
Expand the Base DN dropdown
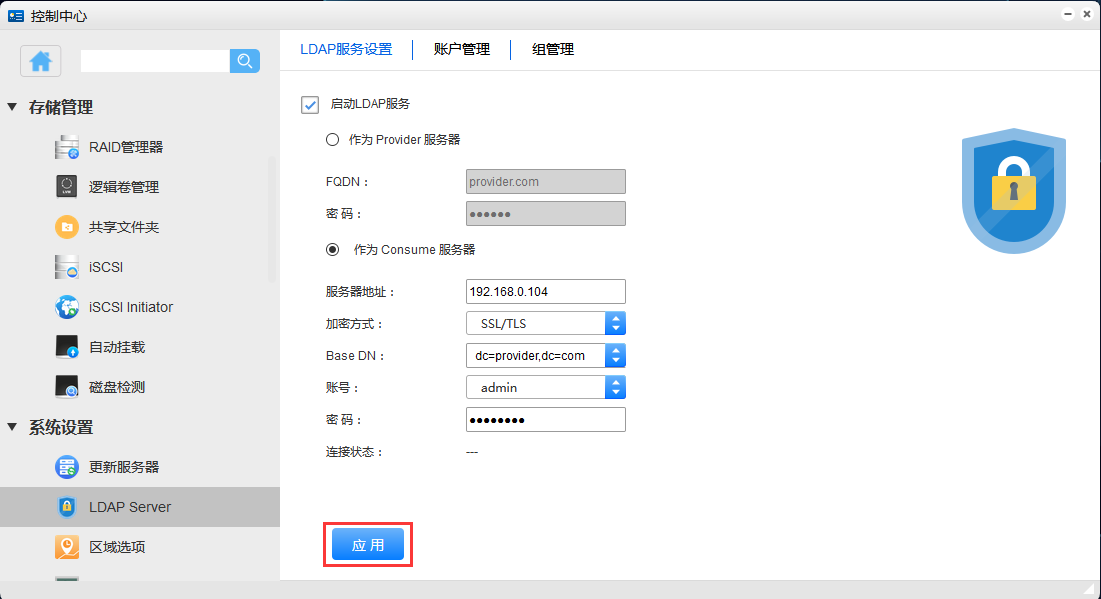click(x=616, y=355)
